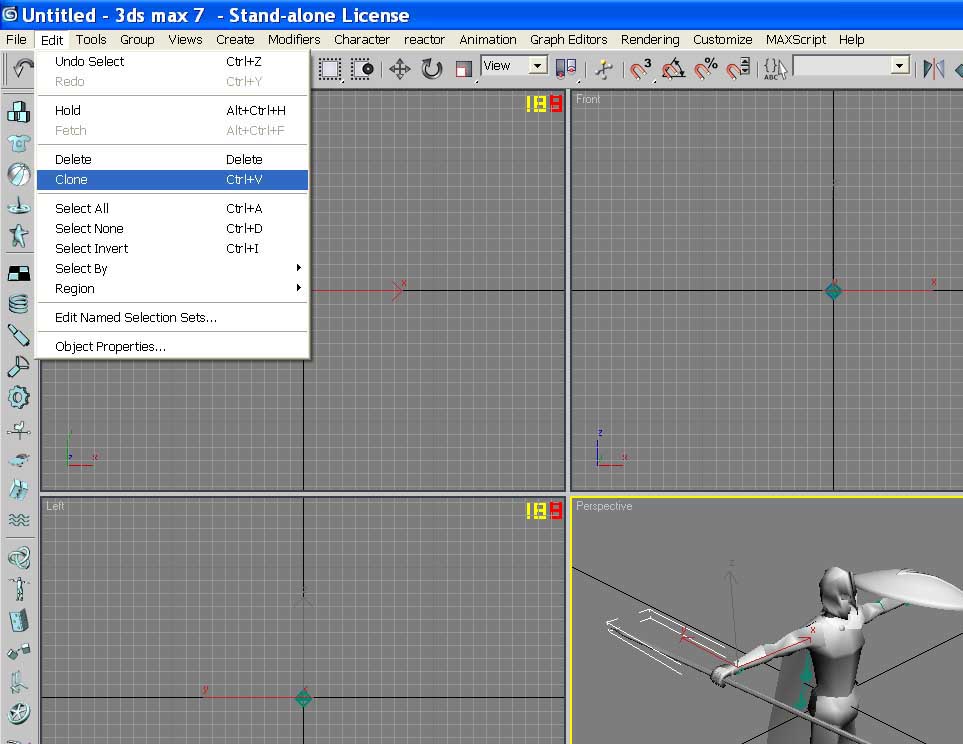963x744 pixels.
Task: Choose Select Invert menu entry
Action: pyautogui.click(x=173, y=248)
